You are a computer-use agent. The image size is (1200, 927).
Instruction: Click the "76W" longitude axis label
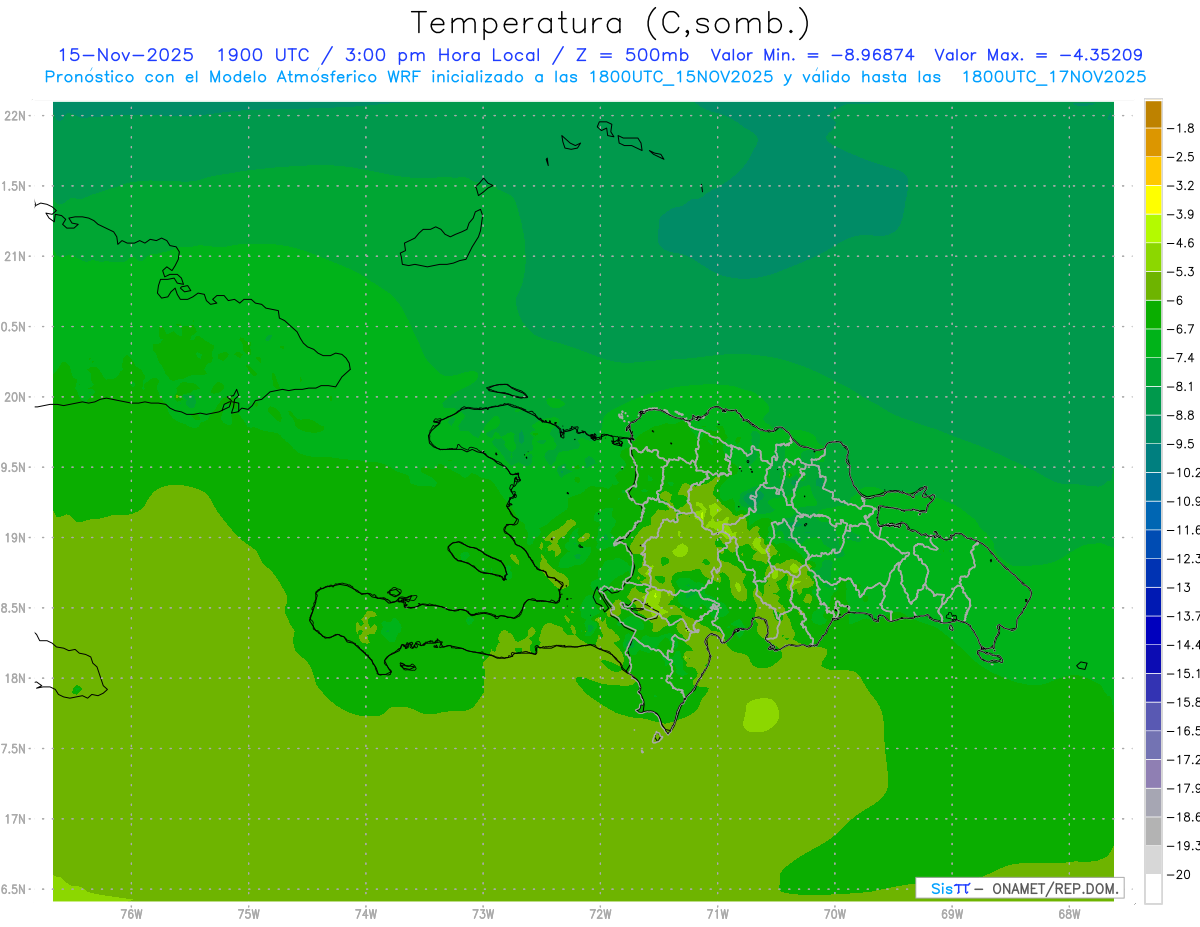tap(131, 914)
